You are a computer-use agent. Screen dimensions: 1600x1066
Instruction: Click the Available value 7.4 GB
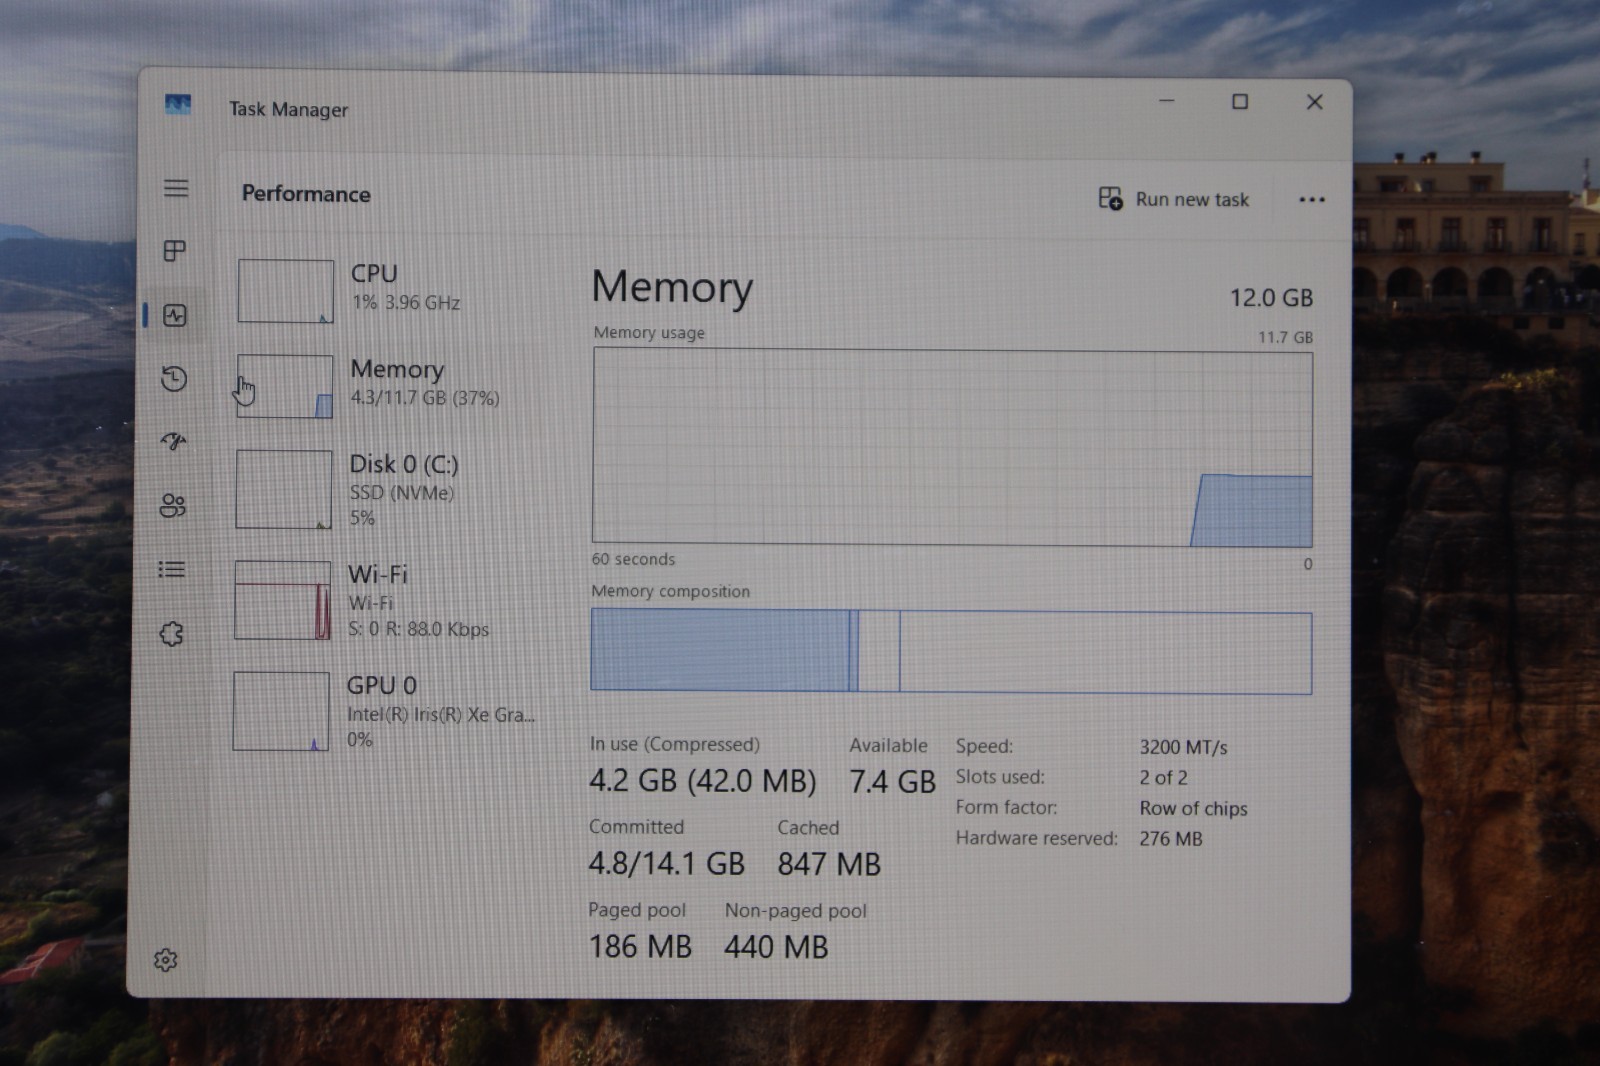point(892,781)
